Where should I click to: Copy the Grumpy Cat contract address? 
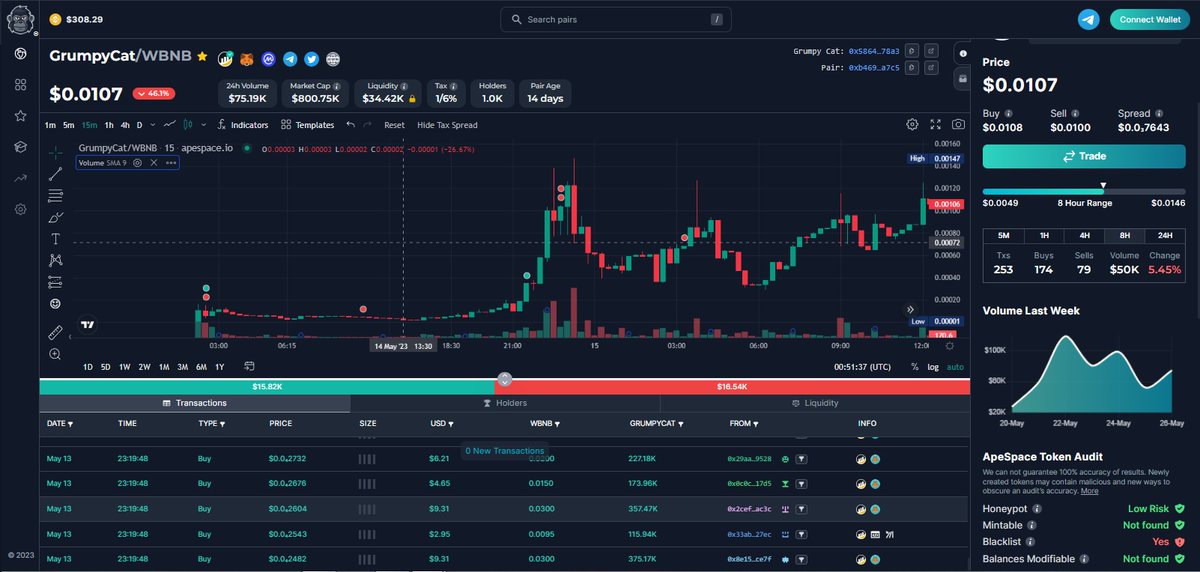click(x=912, y=50)
